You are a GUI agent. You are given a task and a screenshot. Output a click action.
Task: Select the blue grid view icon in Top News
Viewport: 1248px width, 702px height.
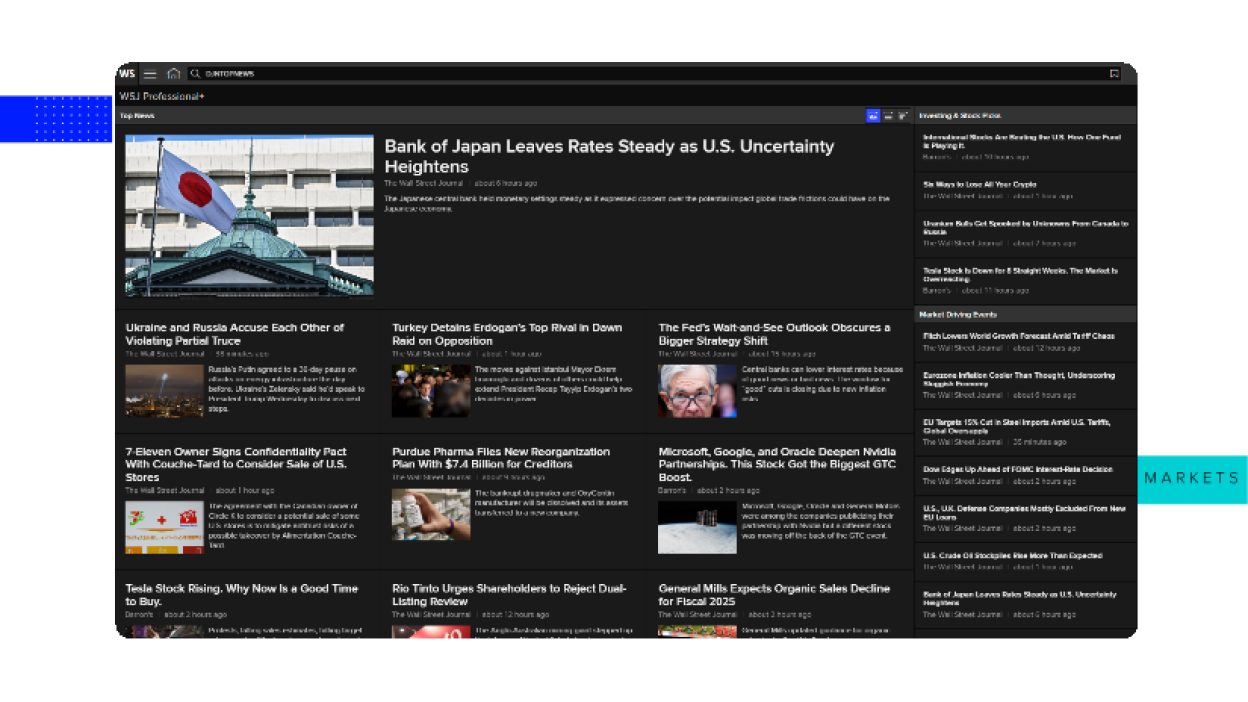[873, 116]
